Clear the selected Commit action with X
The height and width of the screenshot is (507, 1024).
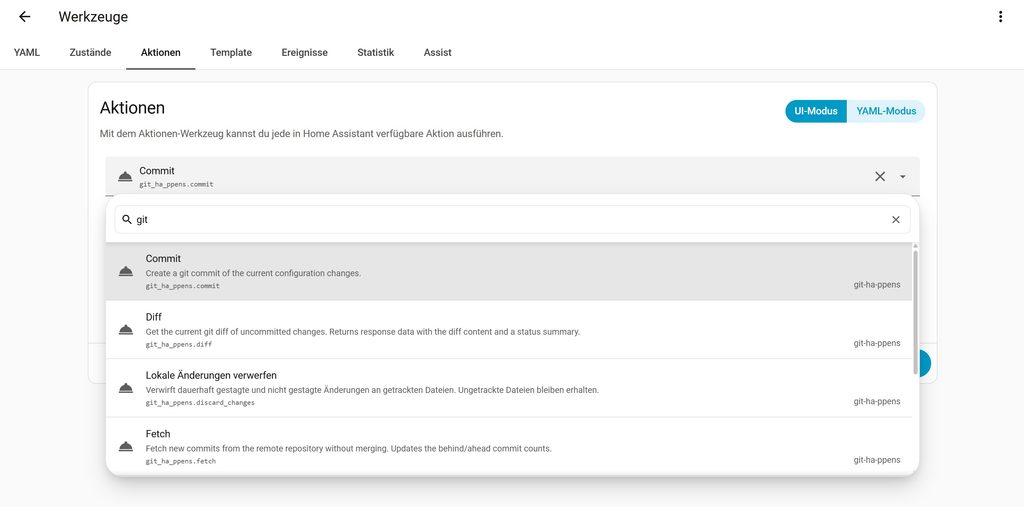(880, 176)
